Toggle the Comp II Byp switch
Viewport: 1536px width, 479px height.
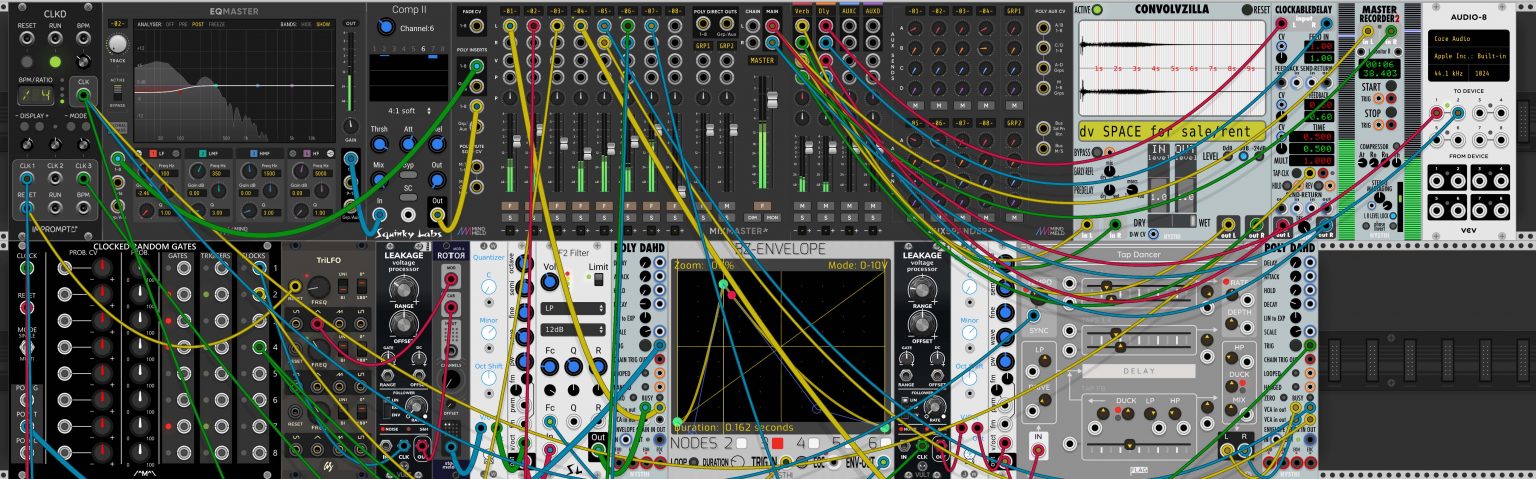click(x=408, y=175)
